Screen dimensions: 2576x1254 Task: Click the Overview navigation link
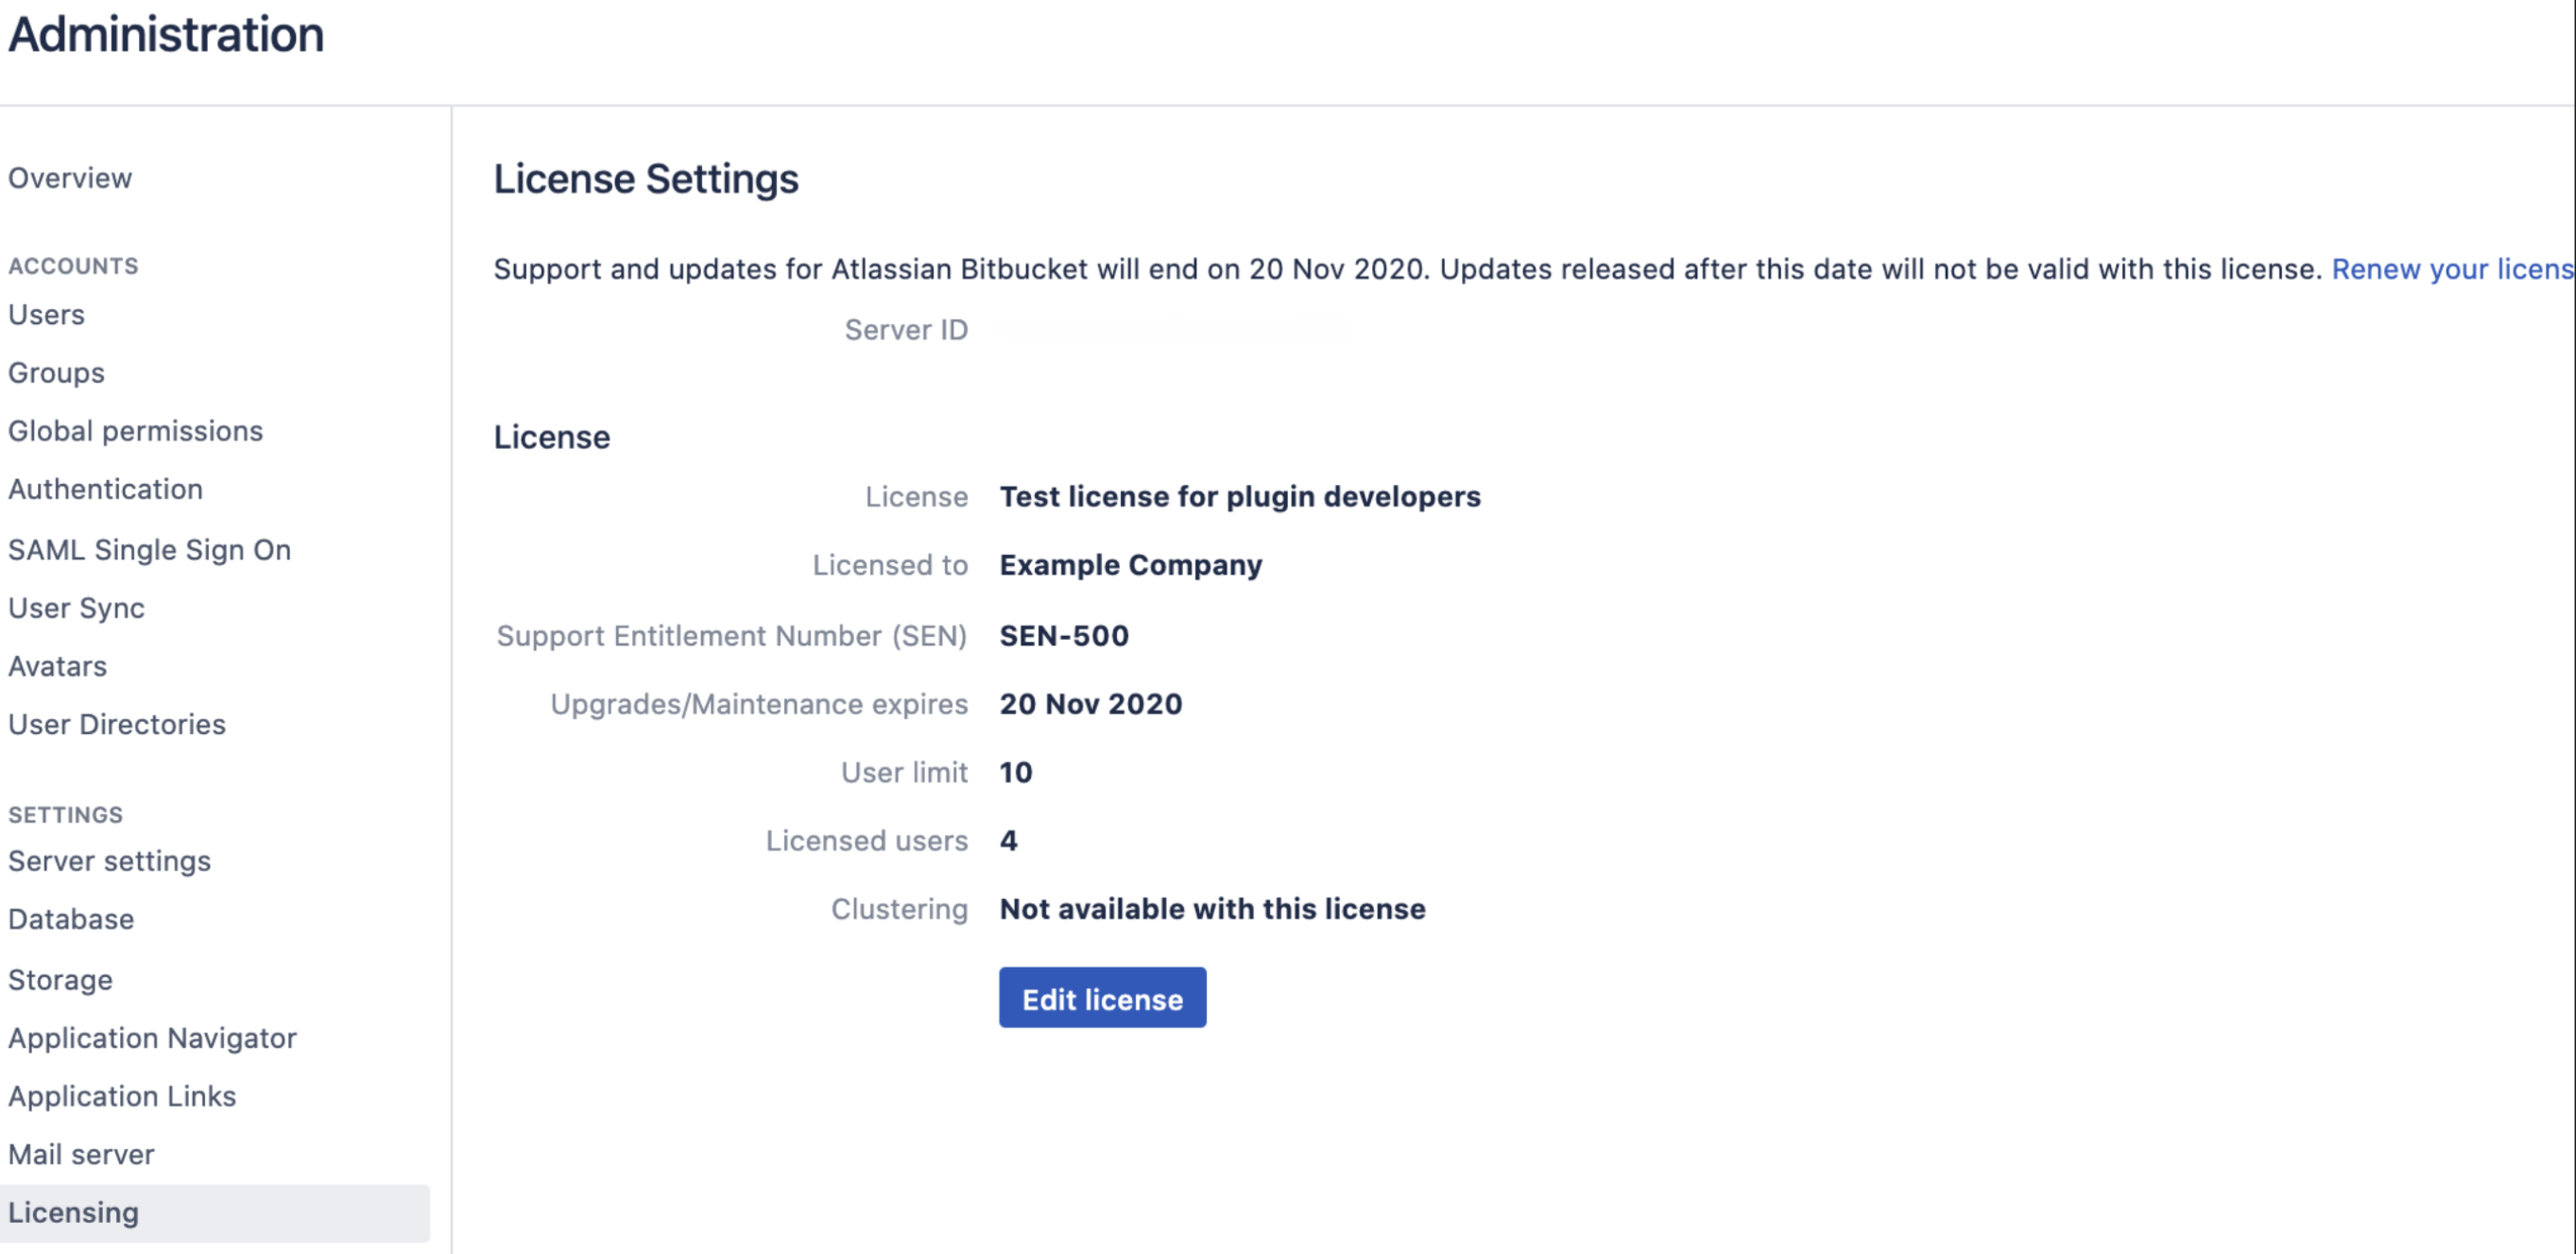69,178
